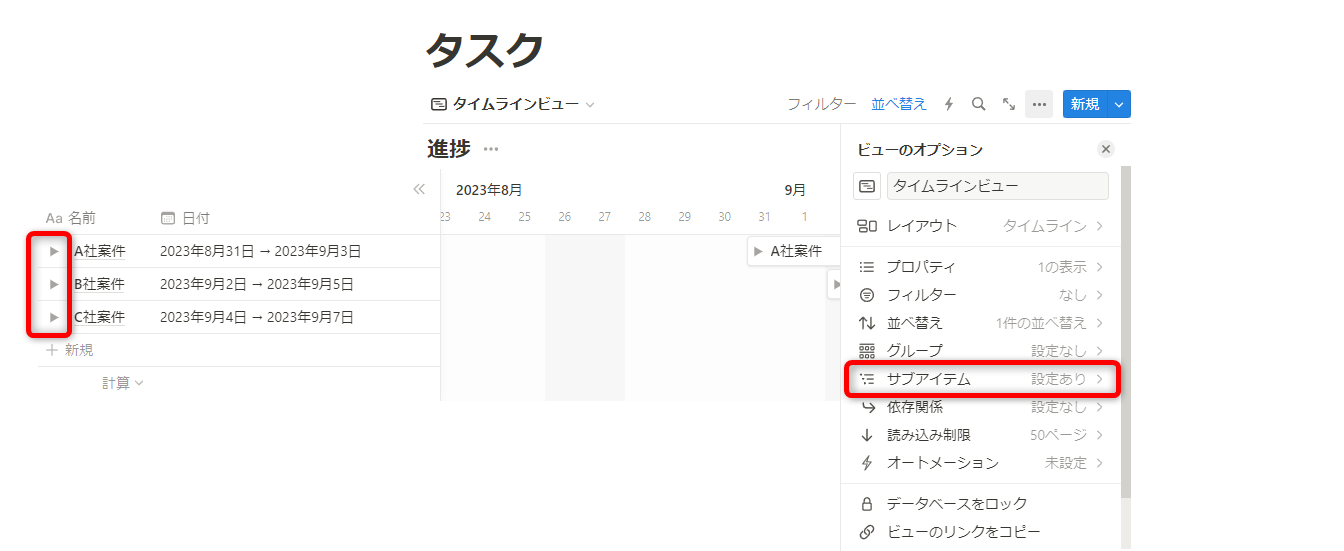Open サブアイテム settings

pos(981,379)
